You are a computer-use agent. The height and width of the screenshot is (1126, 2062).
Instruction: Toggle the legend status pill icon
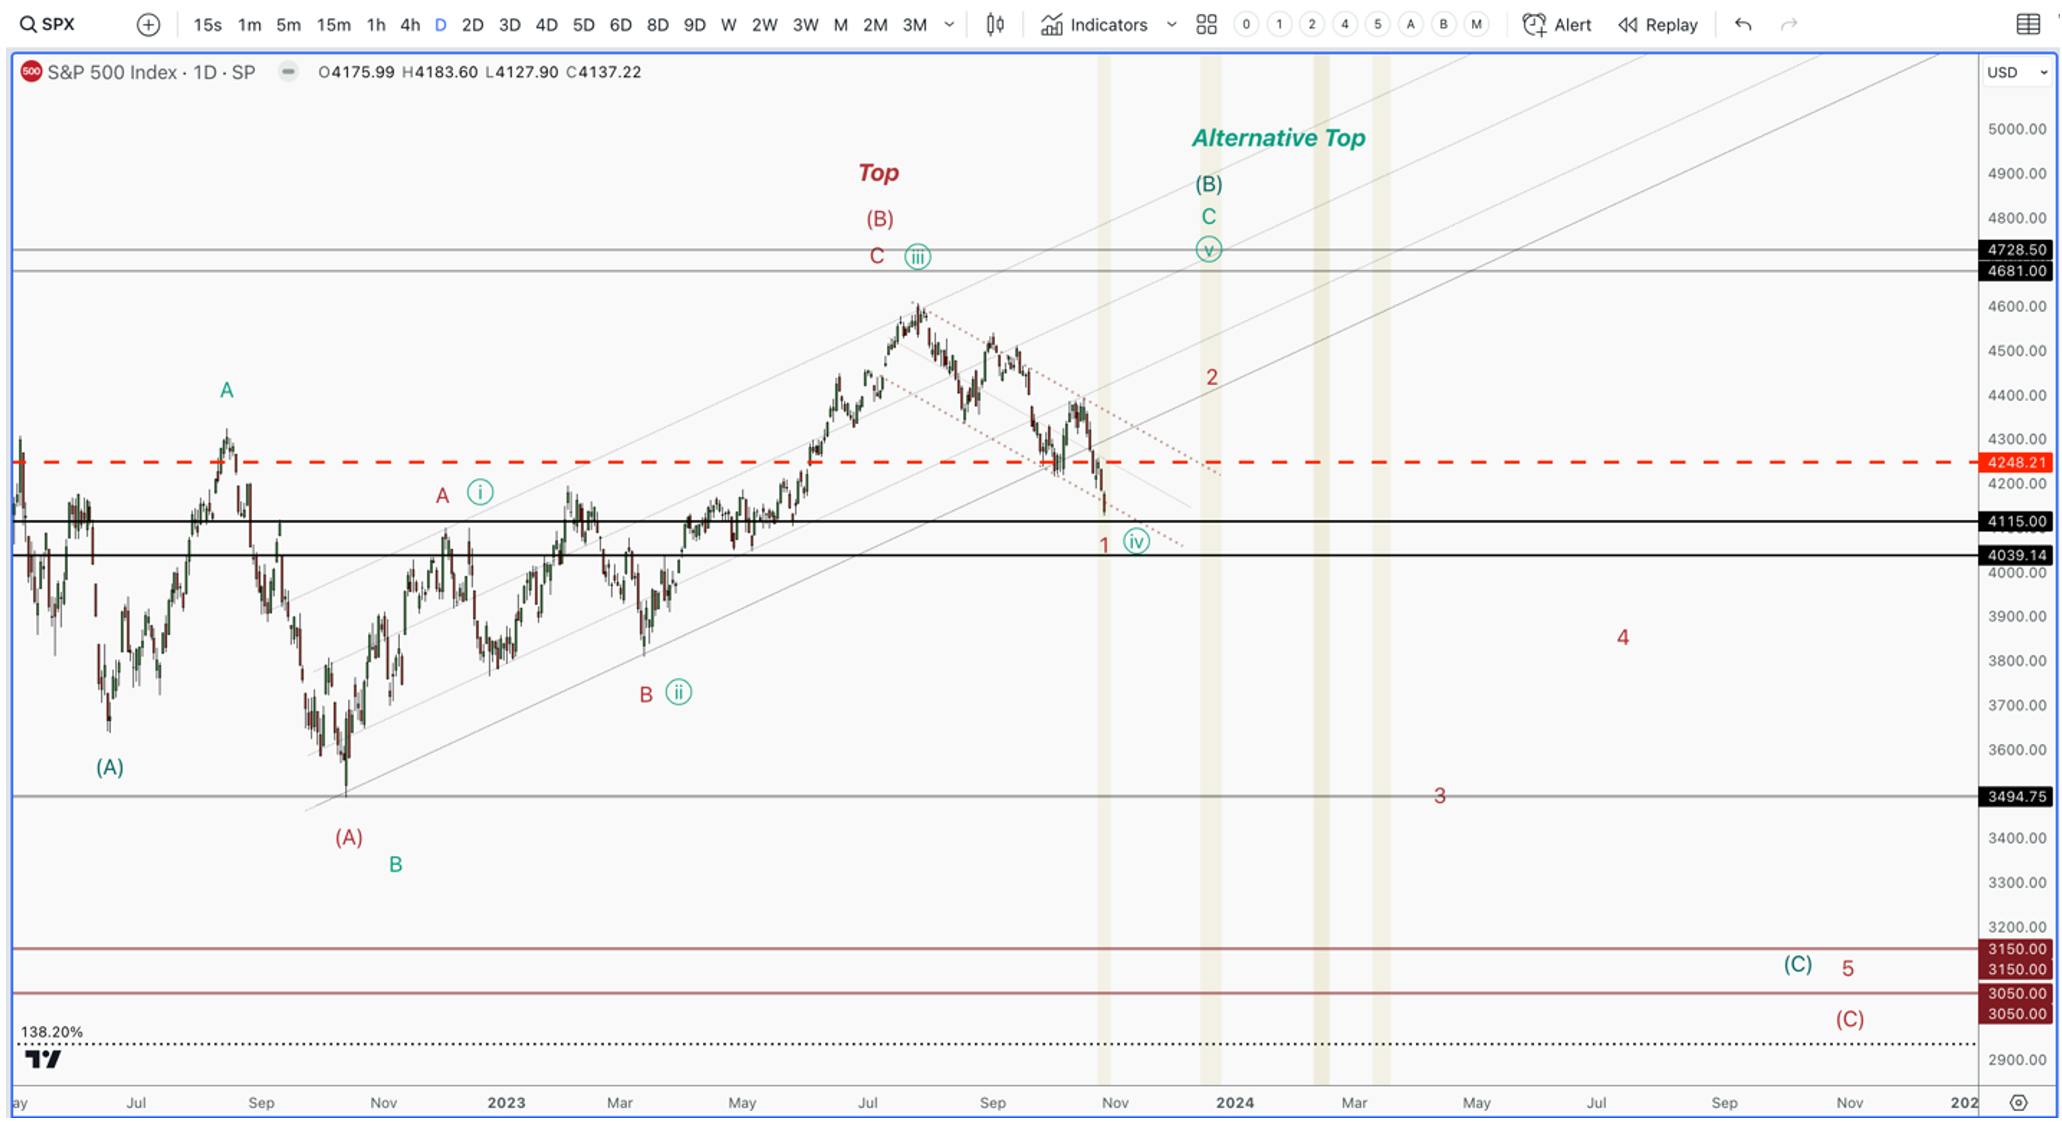tap(288, 71)
